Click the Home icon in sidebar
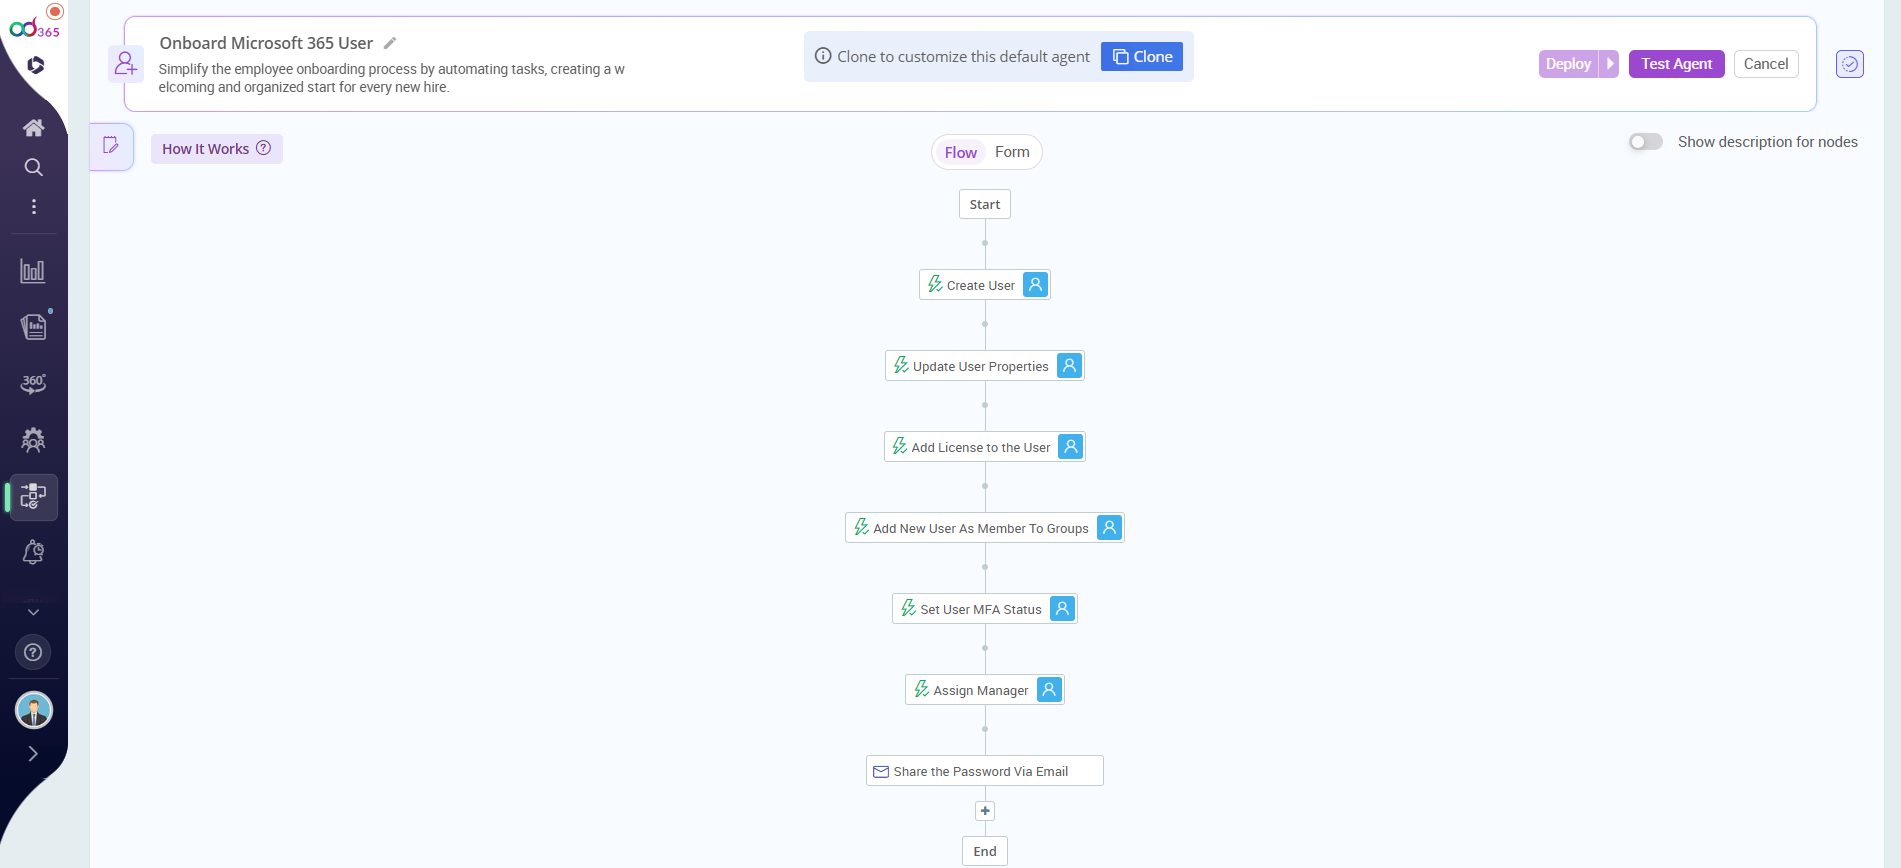This screenshot has height=868, width=1901. [33, 128]
